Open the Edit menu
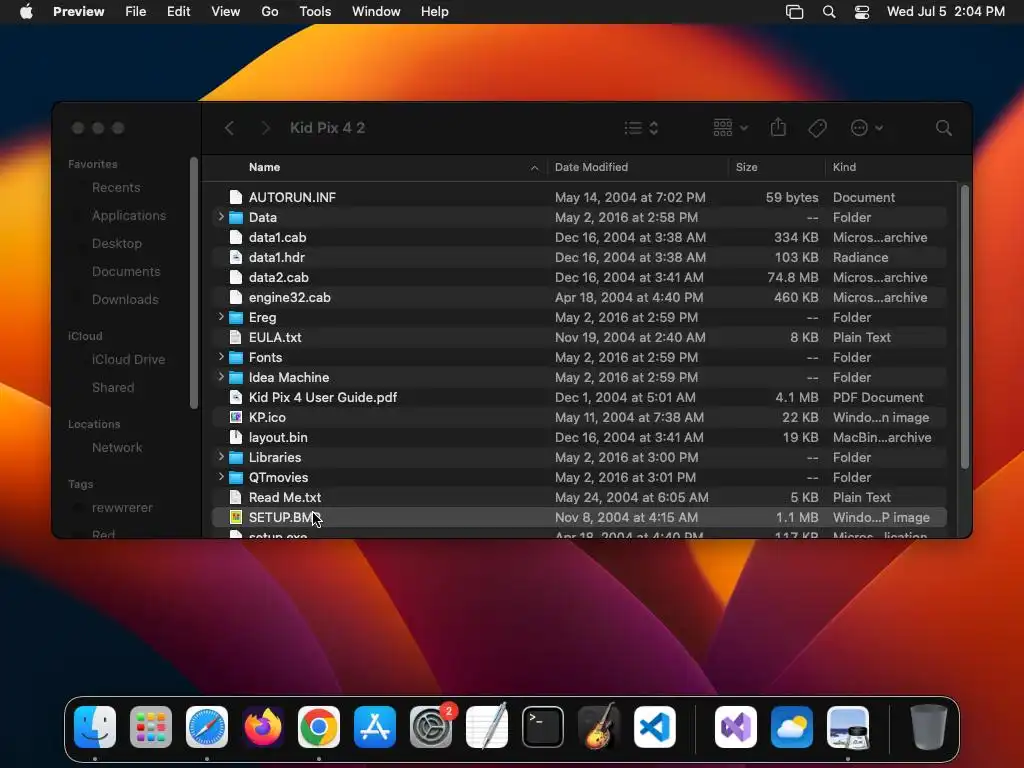The image size is (1024, 768). click(178, 12)
